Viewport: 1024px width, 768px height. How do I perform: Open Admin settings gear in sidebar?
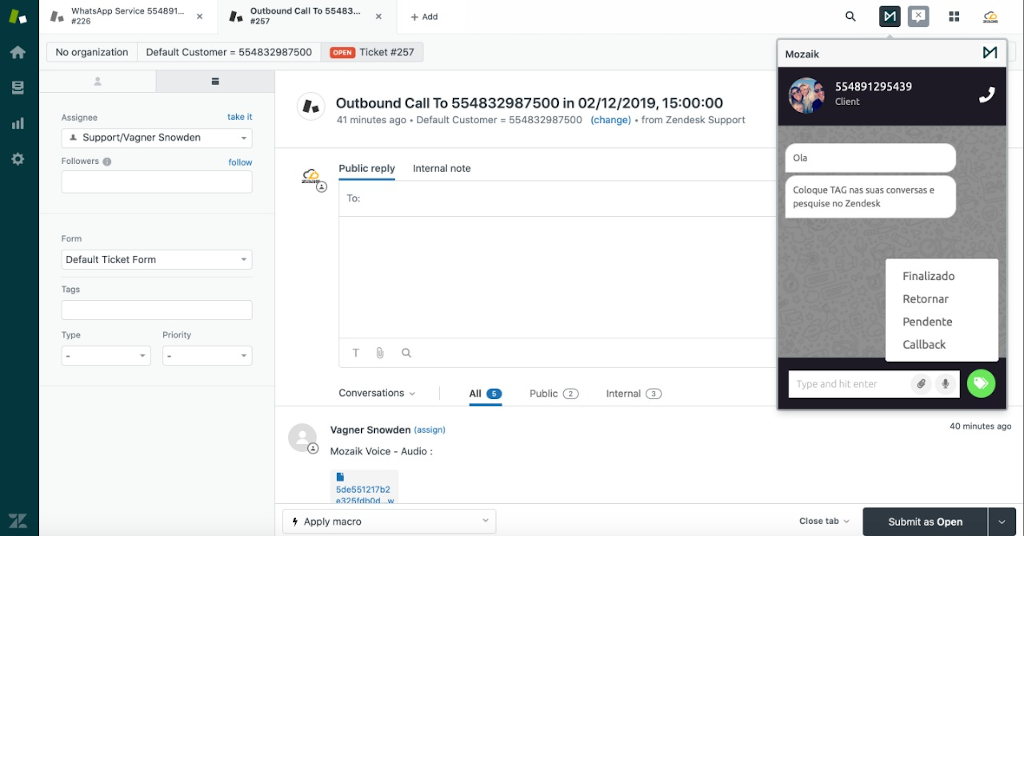[18, 159]
